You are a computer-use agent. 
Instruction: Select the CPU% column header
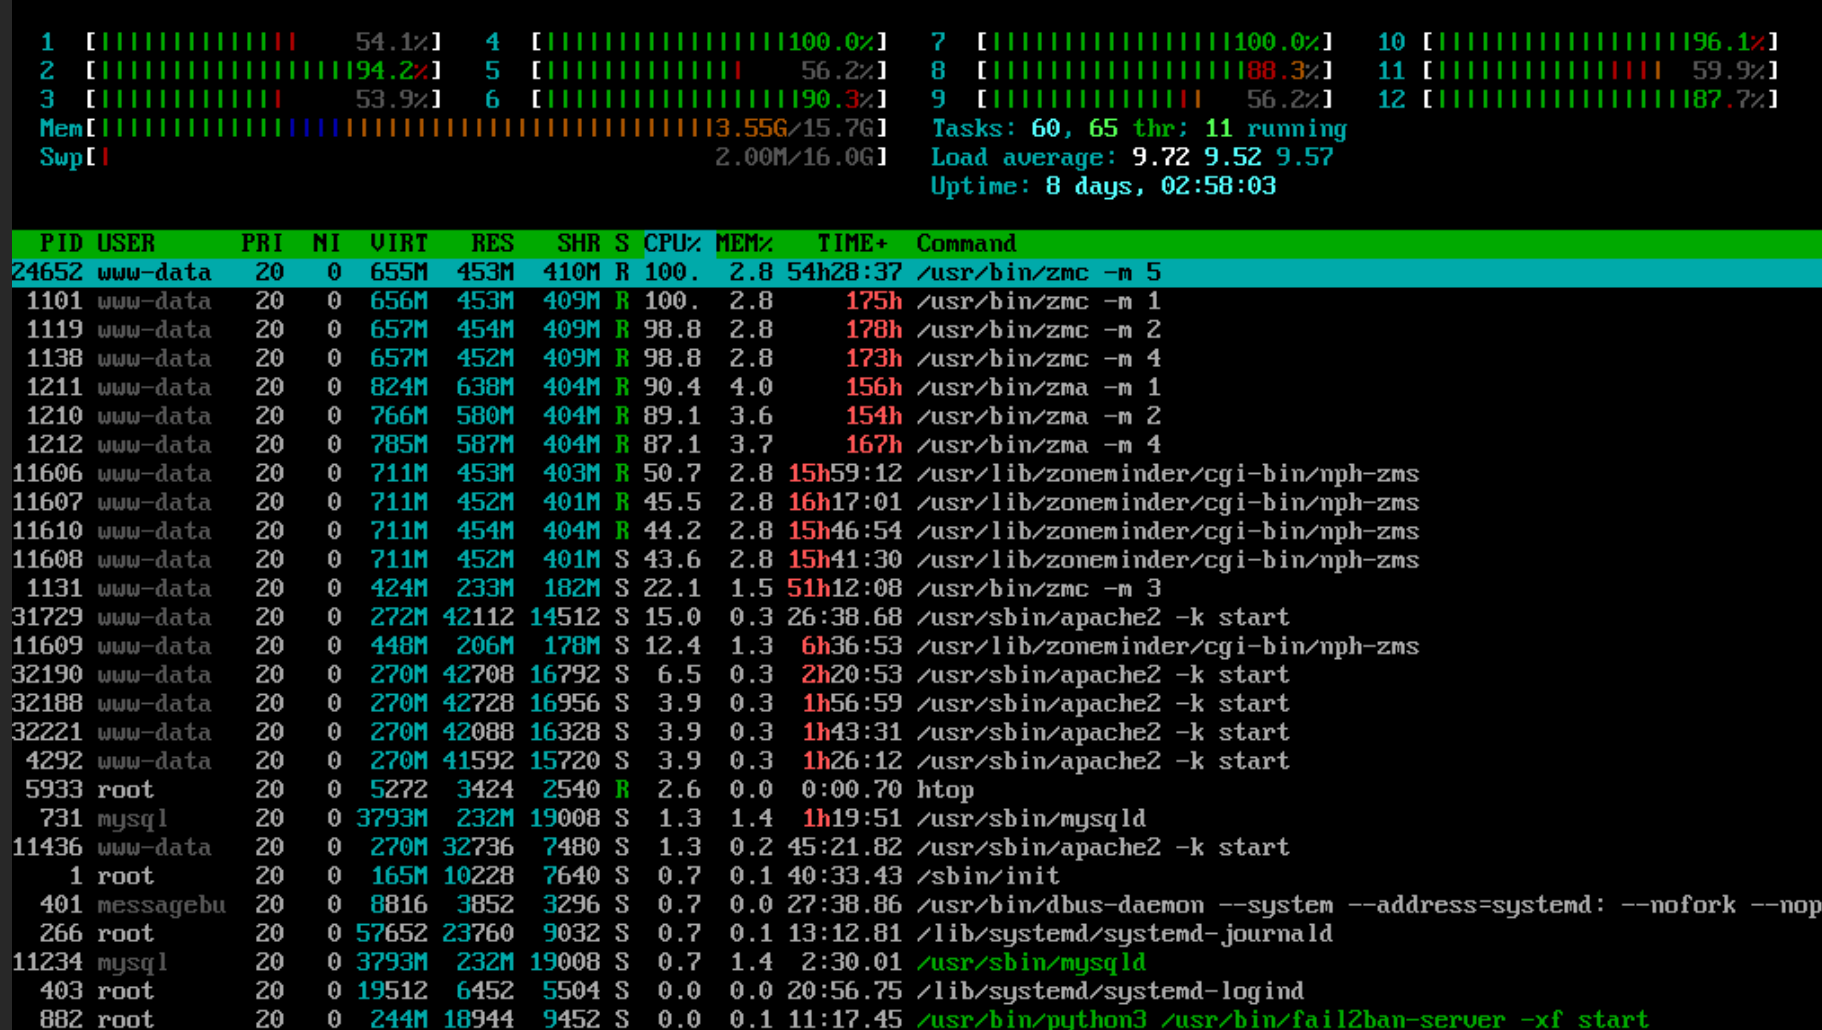coord(672,243)
